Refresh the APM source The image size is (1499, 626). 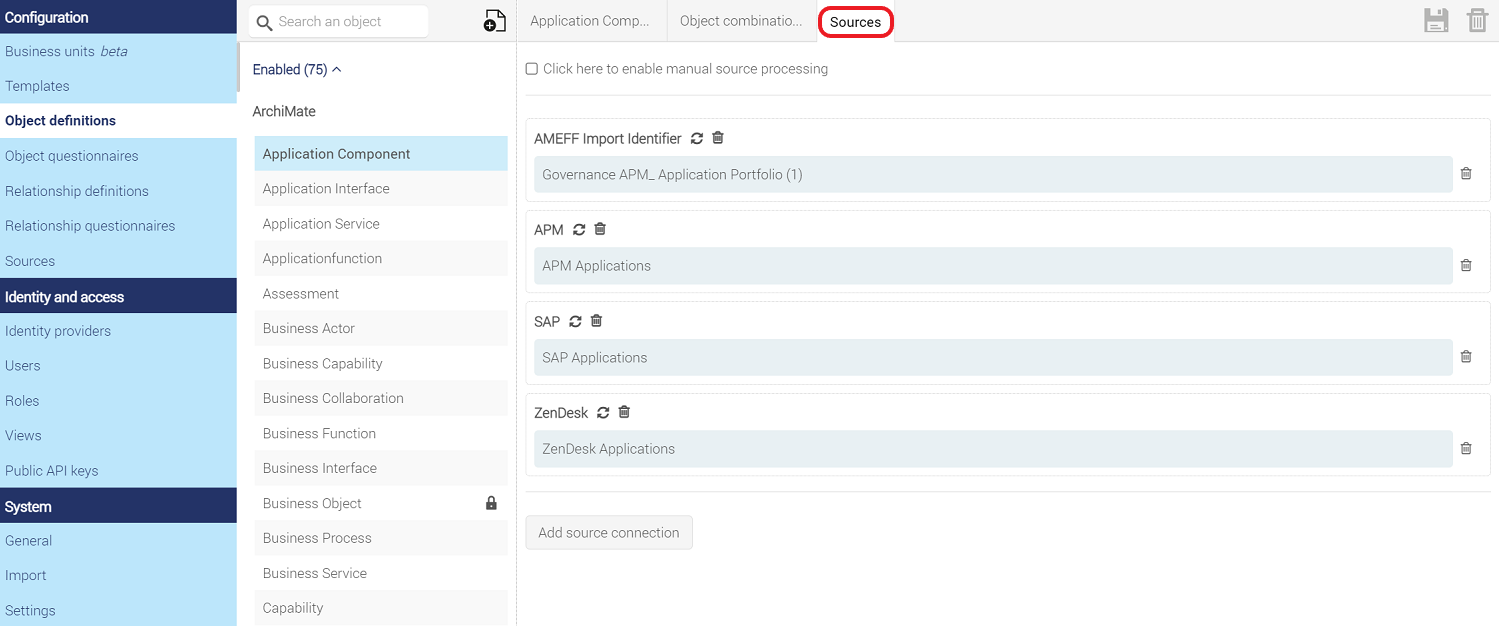click(x=579, y=230)
